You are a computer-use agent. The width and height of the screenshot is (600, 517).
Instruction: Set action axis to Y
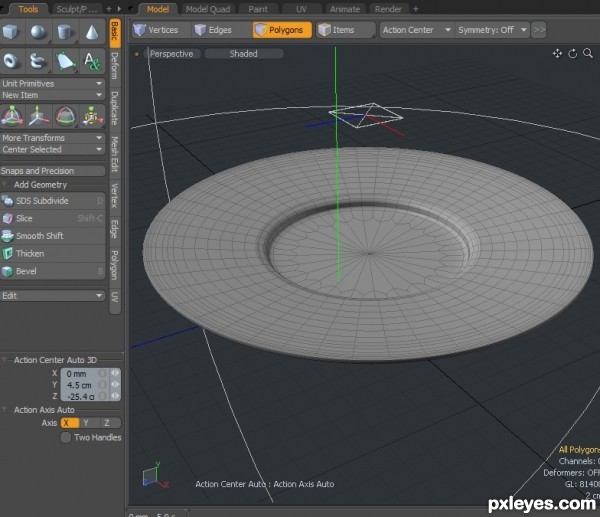point(90,423)
